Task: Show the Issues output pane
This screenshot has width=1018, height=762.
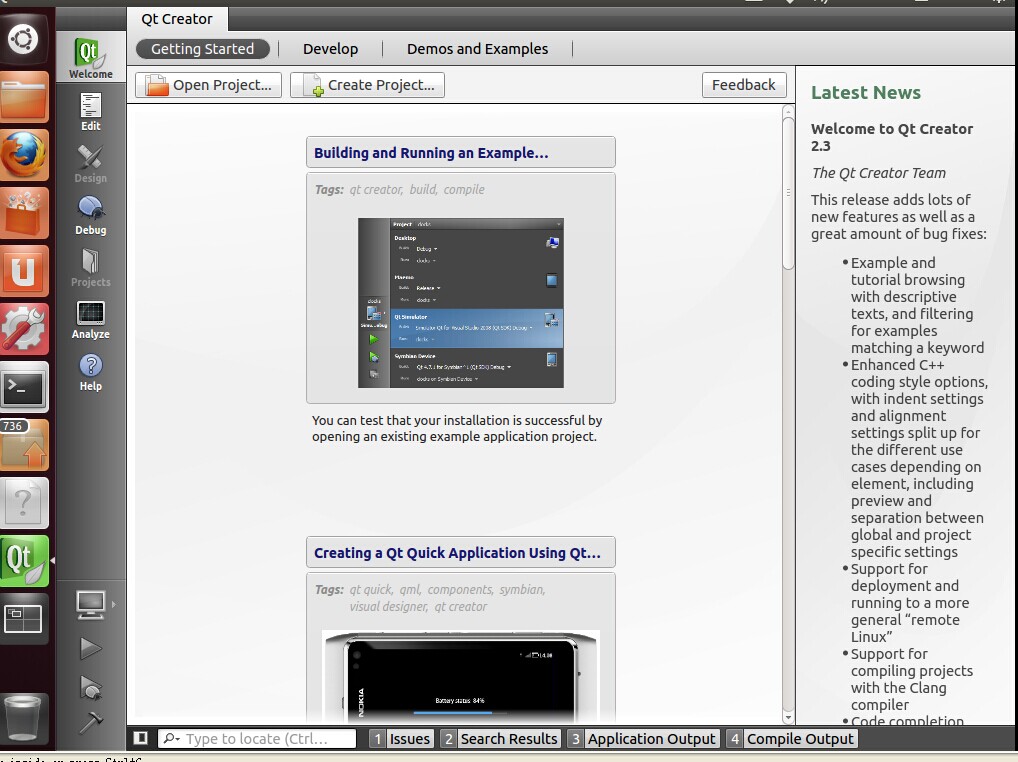Action: [401, 739]
